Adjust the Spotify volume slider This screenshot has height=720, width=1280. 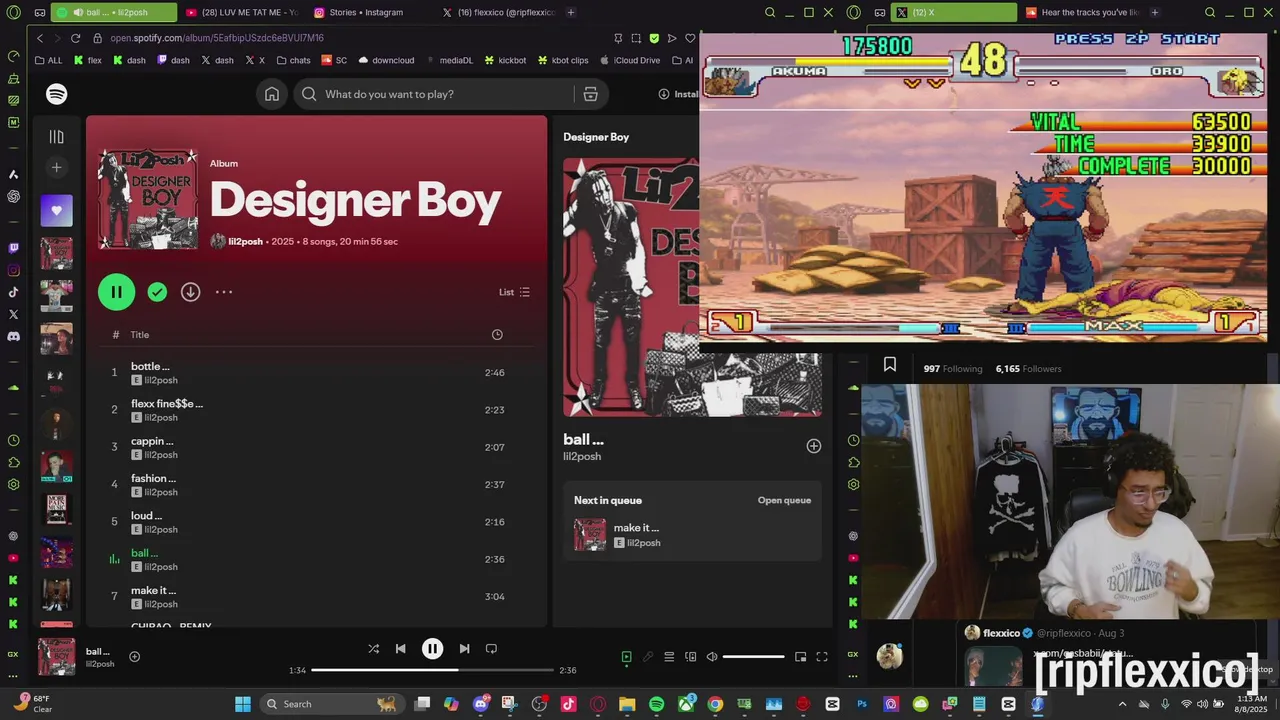point(753,657)
